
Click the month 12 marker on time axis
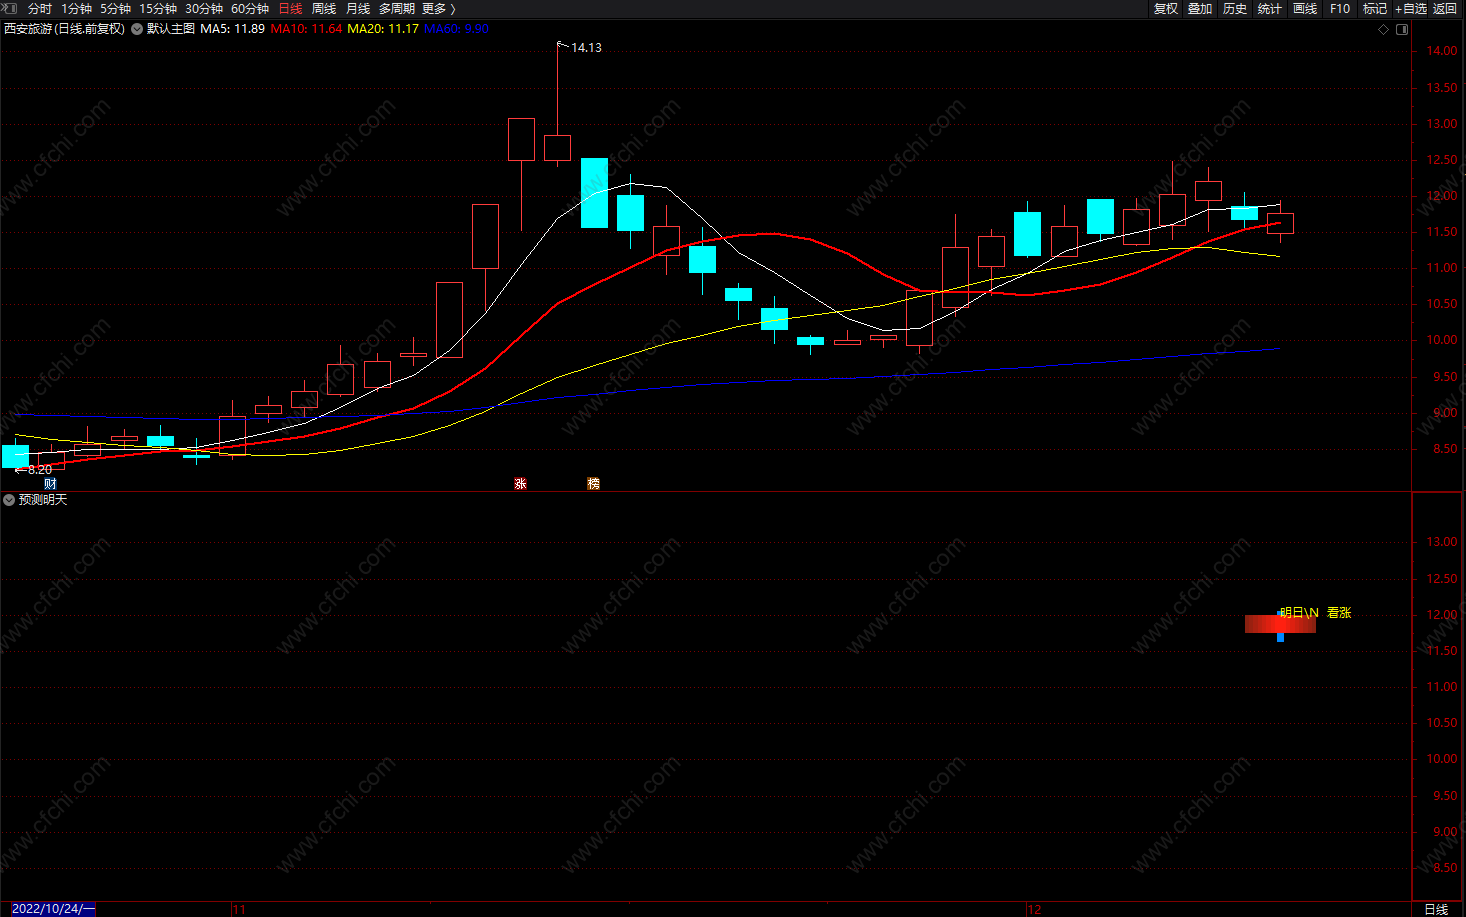(1034, 909)
